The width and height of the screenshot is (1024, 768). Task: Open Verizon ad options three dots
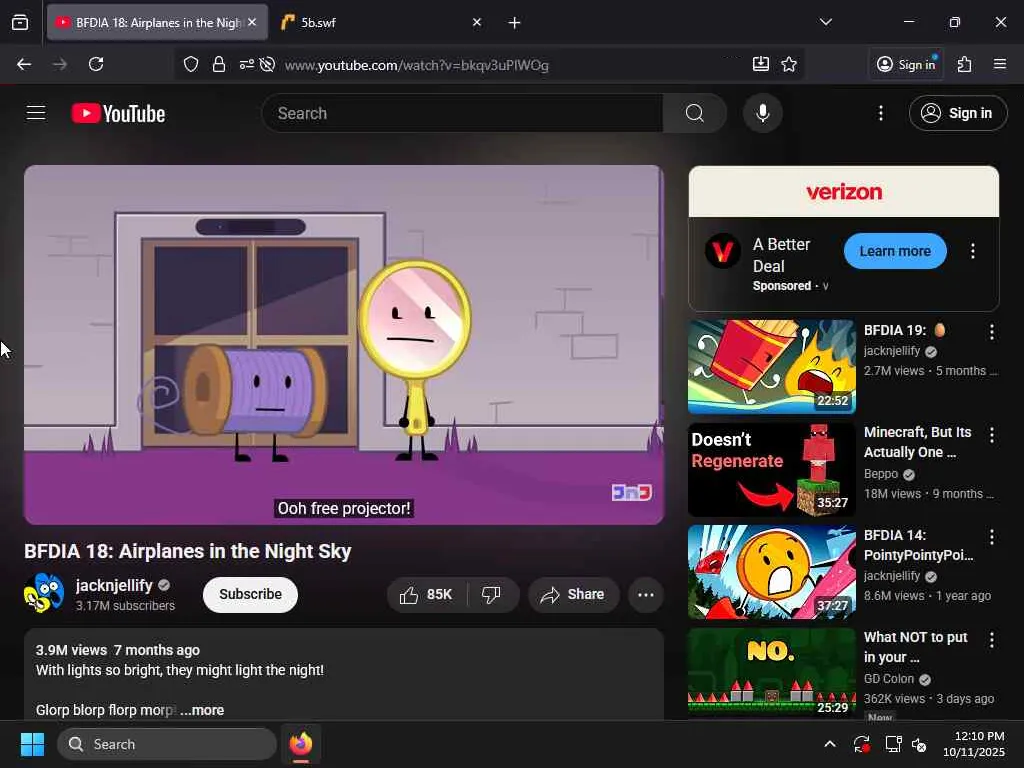pos(973,251)
